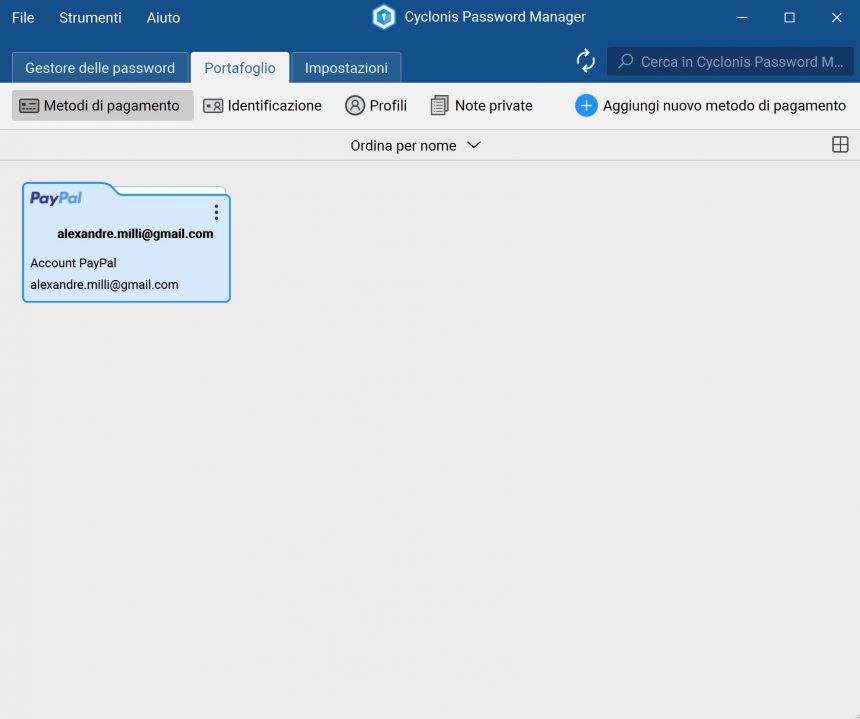Open the Note private section
860x719 pixels.
pyautogui.click(x=481, y=105)
